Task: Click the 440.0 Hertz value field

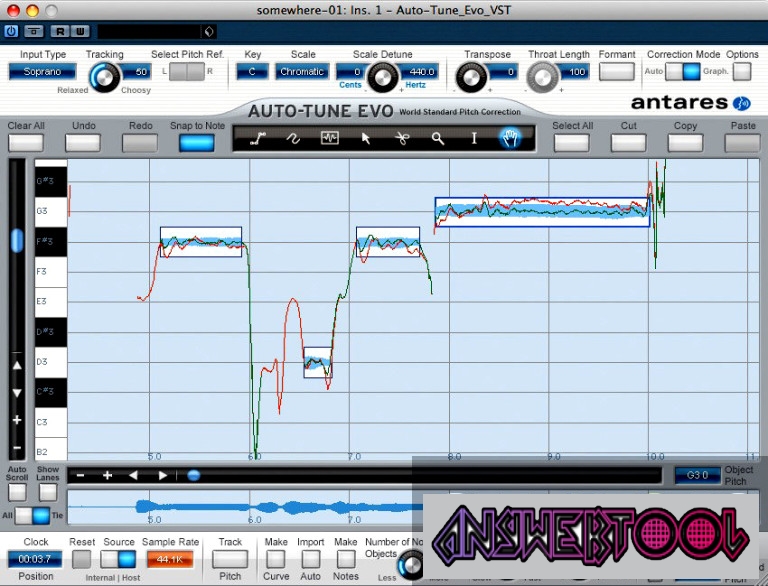Action: tap(418, 72)
